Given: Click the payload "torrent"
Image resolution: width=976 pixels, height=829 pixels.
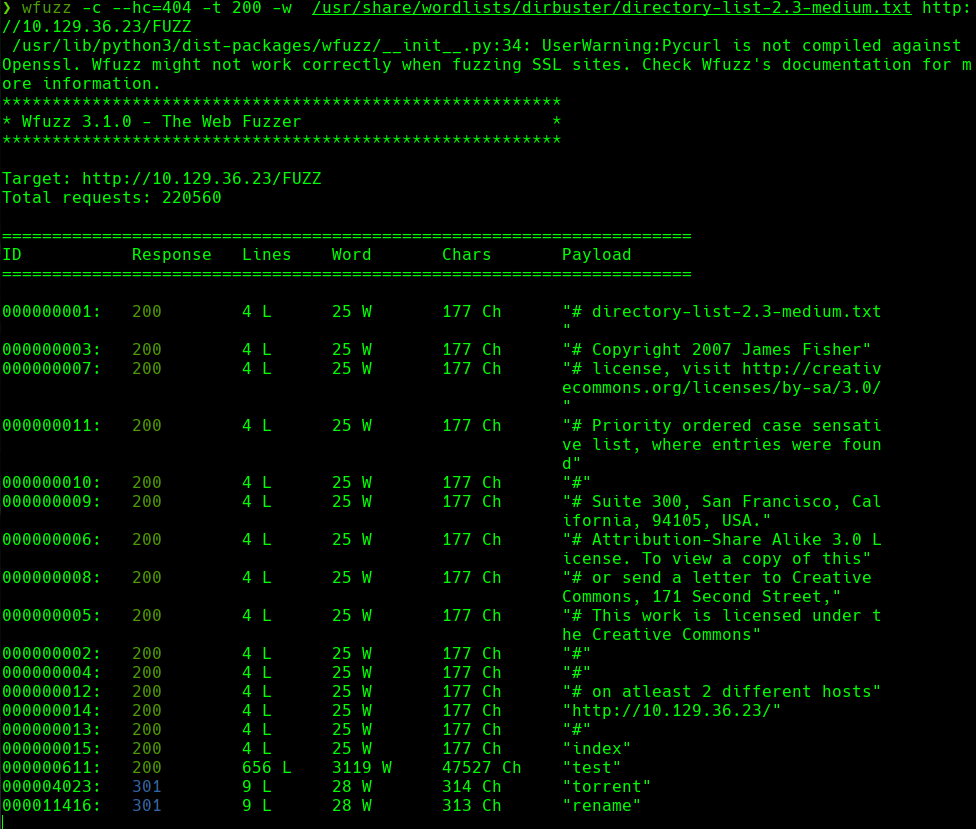Looking at the screenshot, I should (x=606, y=787).
